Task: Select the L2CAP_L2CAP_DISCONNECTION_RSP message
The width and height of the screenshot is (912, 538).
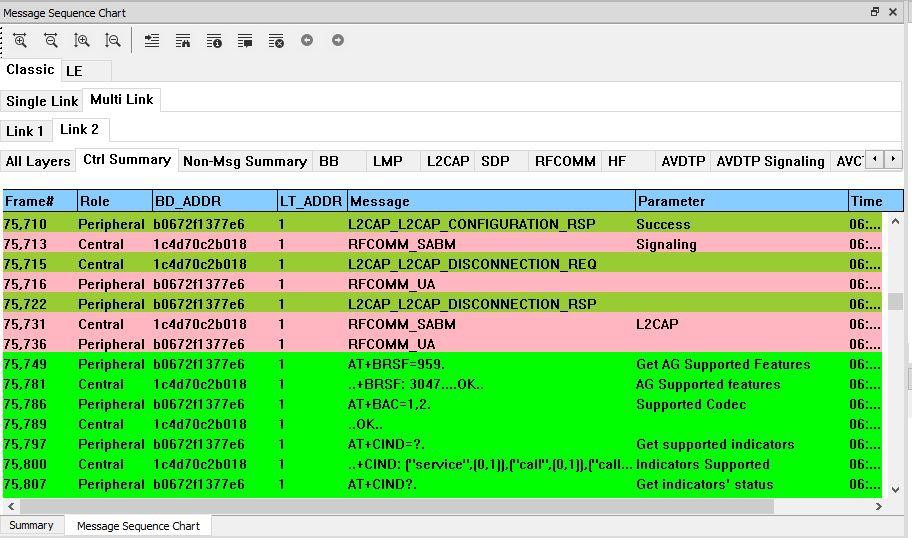Action: pyautogui.click(x=472, y=304)
